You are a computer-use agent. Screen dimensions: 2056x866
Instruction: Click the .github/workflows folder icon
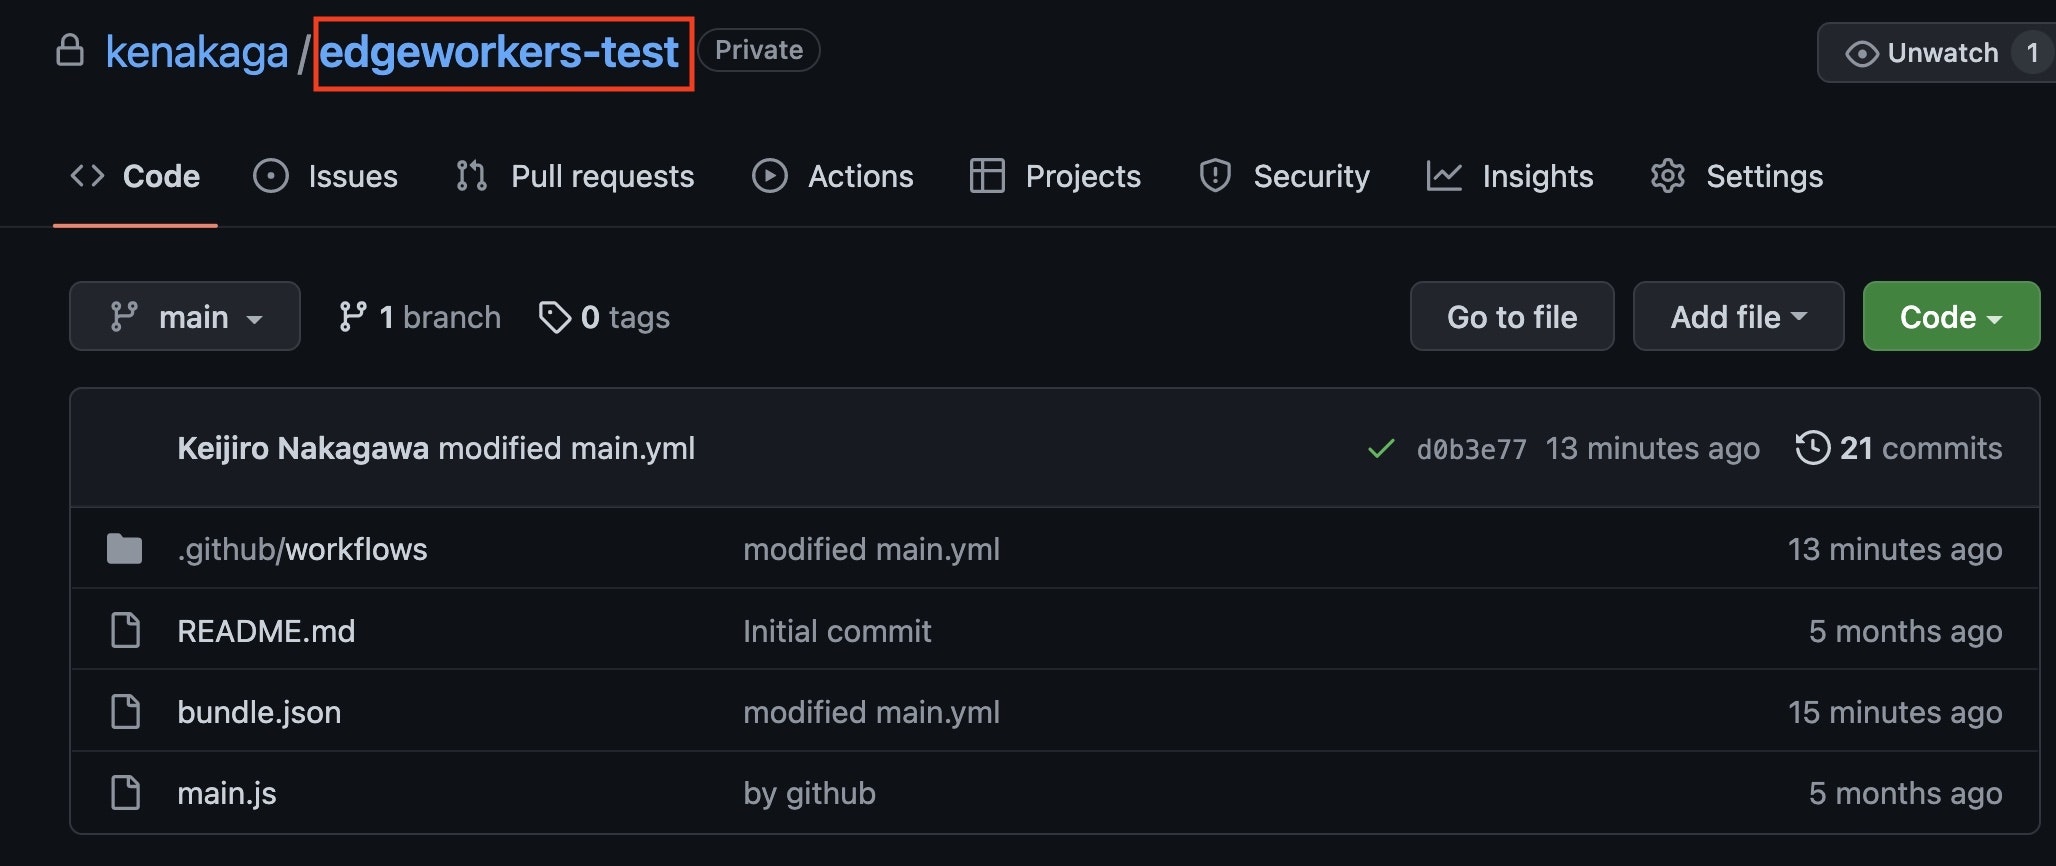[x=125, y=549]
